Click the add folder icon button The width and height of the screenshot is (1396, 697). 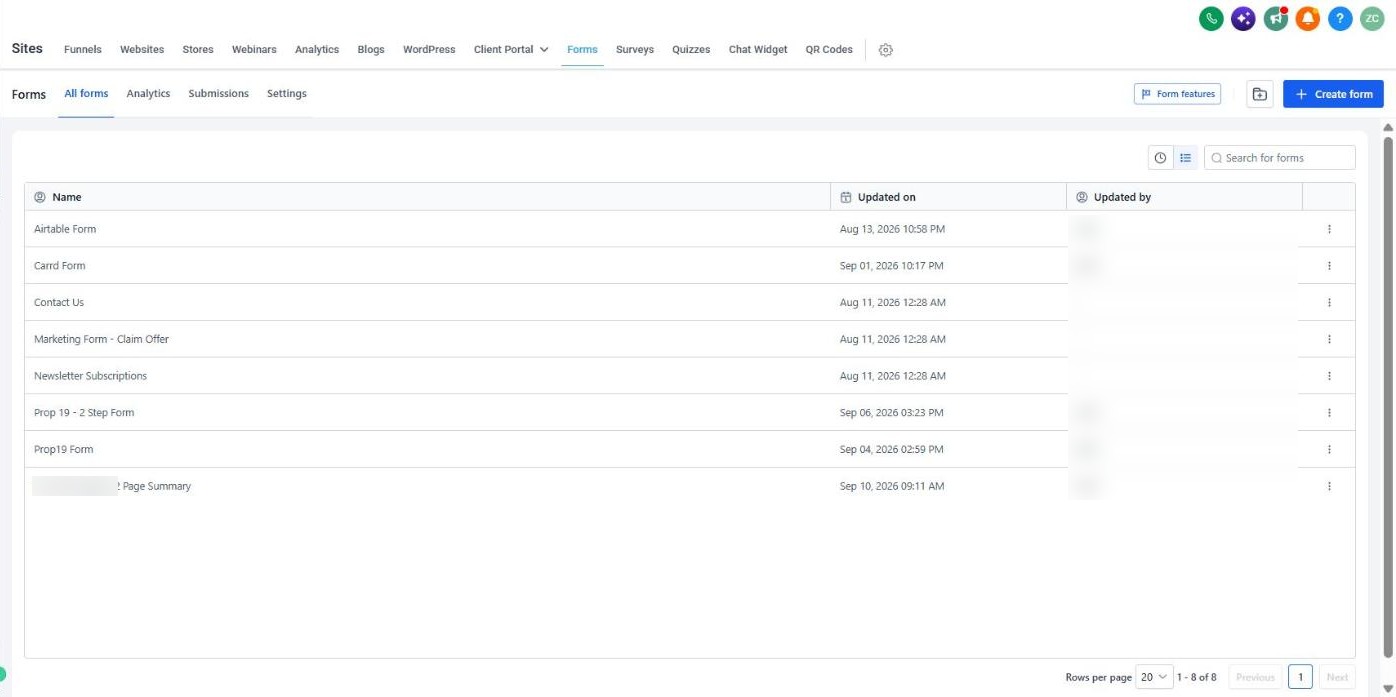coord(1260,94)
